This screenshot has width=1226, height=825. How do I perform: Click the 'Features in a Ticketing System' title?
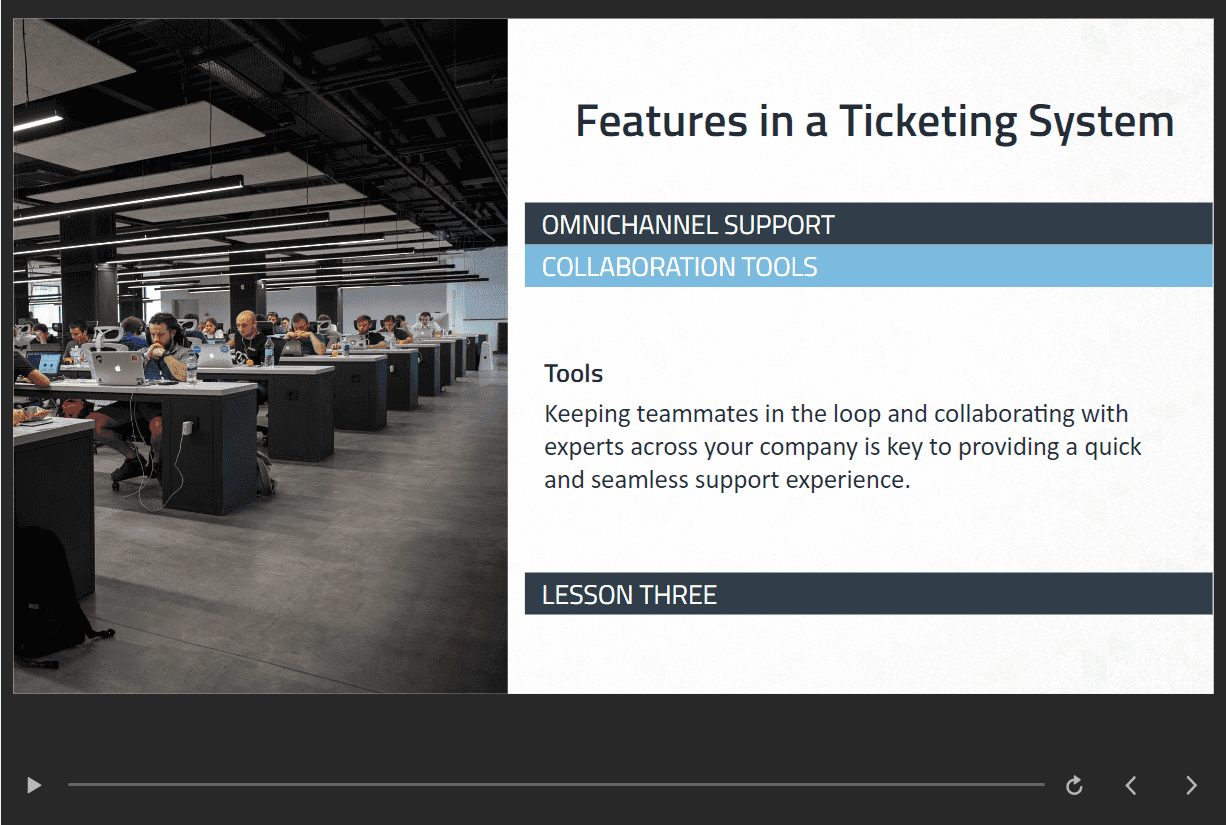coord(874,121)
